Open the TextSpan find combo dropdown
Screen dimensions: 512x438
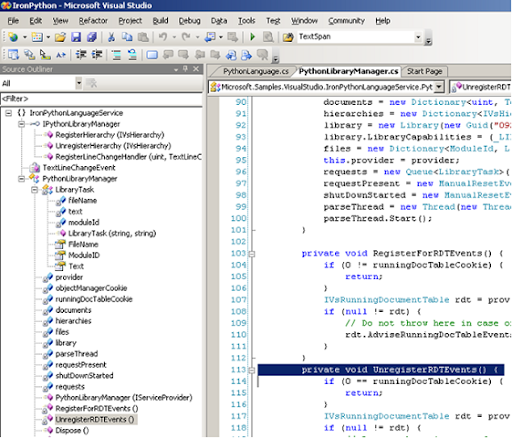tap(418, 37)
